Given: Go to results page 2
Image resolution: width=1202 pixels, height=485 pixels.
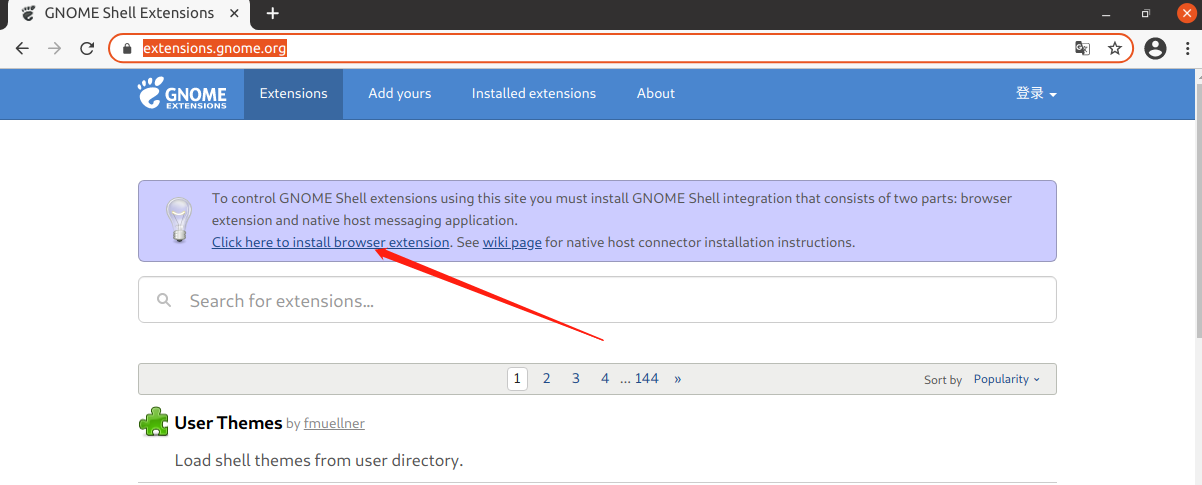Looking at the screenshot, I should [x=546, y=378].
